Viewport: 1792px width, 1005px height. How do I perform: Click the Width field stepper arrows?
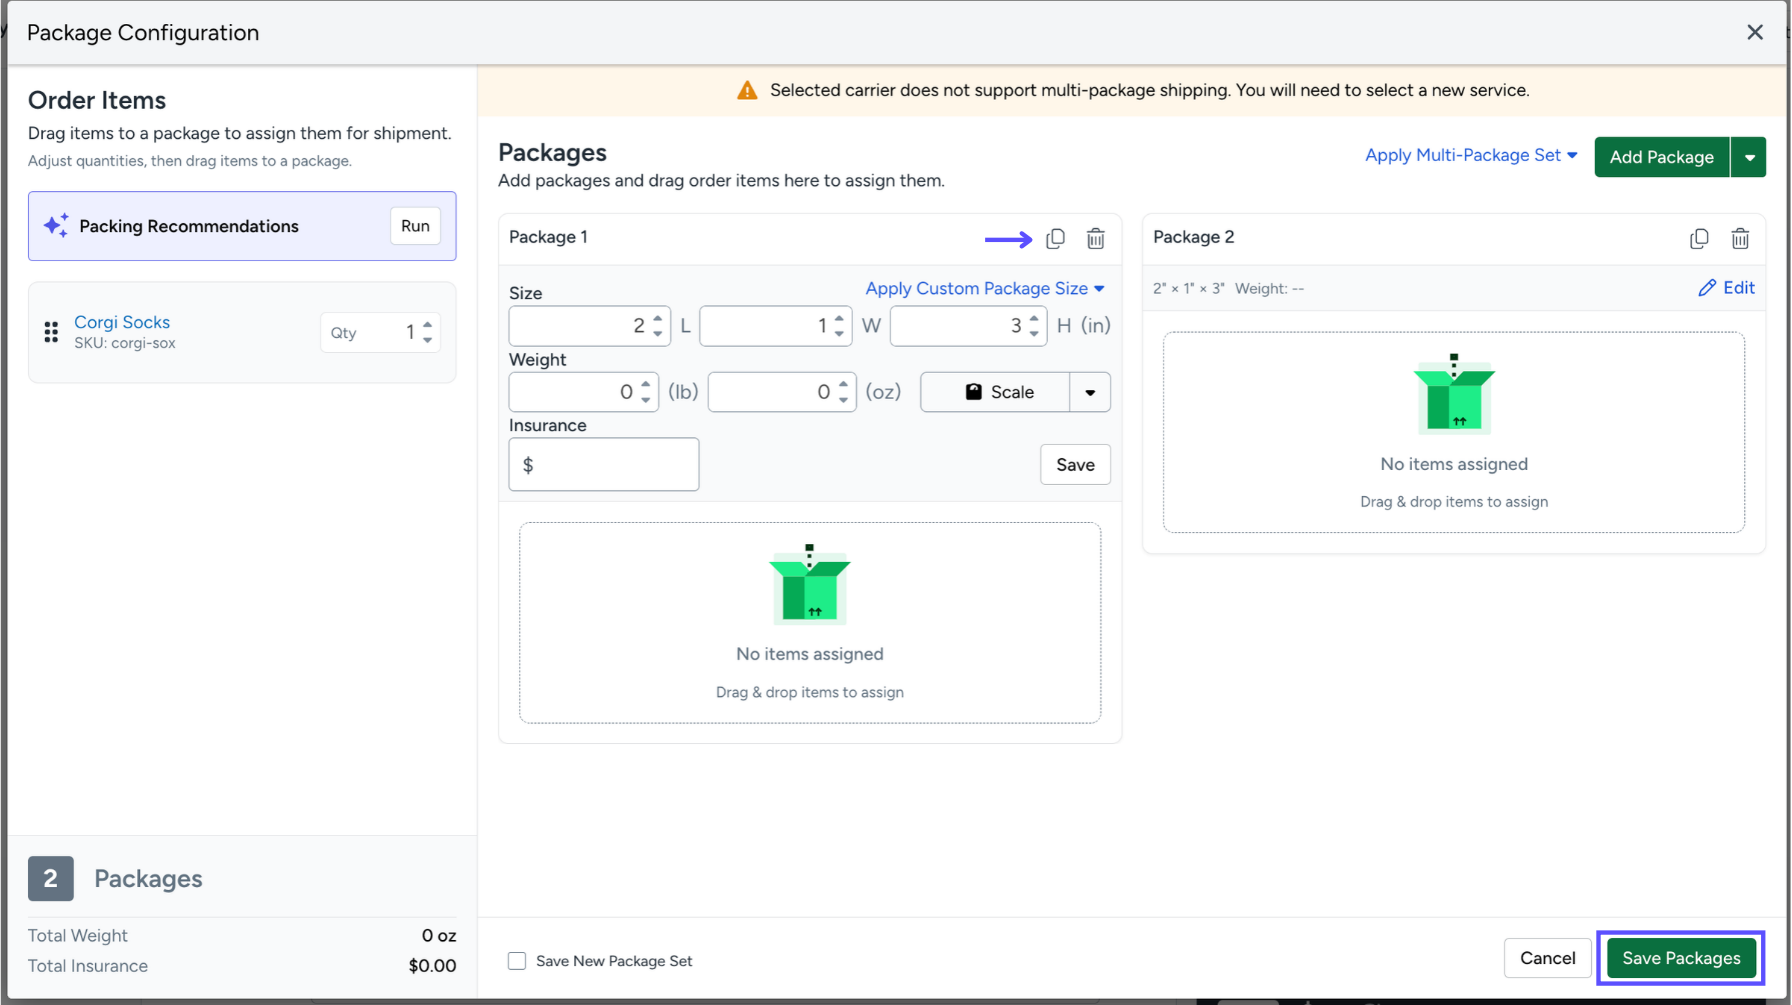(839, 326)
